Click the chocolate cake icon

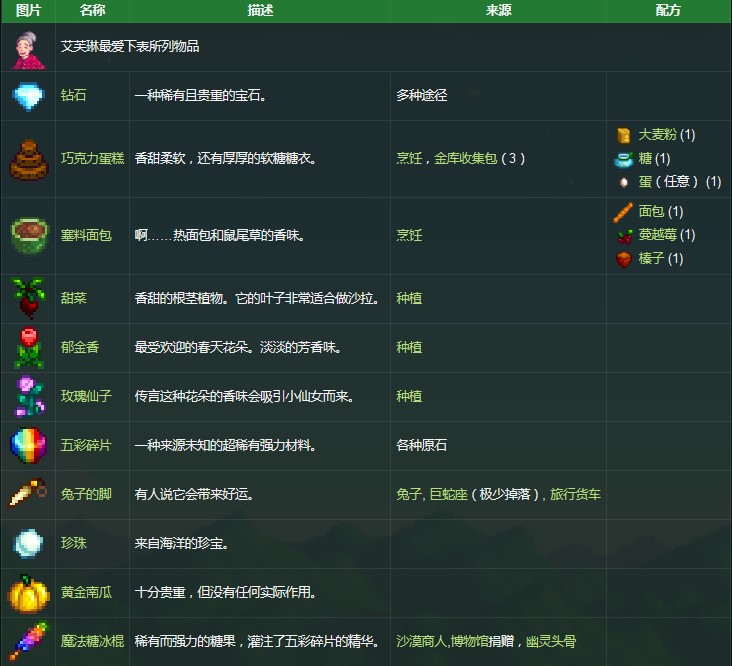click(28, 158)
